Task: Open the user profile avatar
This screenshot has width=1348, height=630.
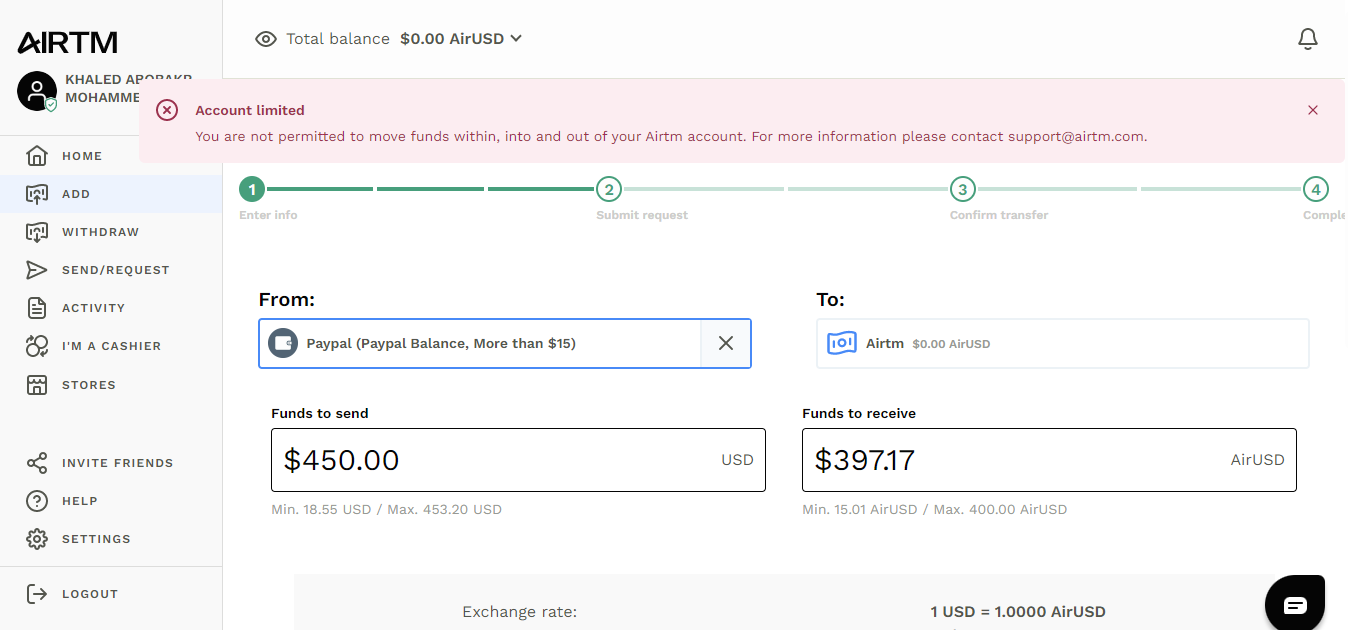Action: pyautogui.click(x=37, y=91)
